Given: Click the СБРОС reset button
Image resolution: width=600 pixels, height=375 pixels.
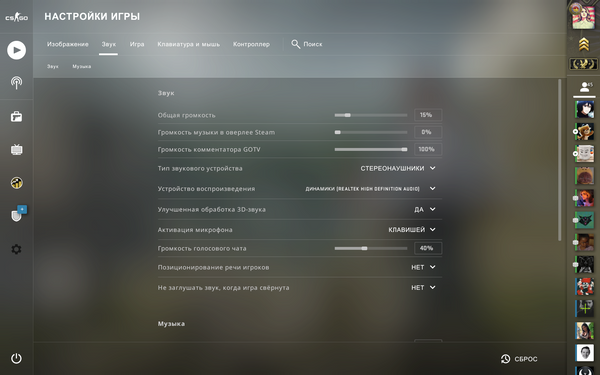Looking at the screenshot, I should coord(519,359).
